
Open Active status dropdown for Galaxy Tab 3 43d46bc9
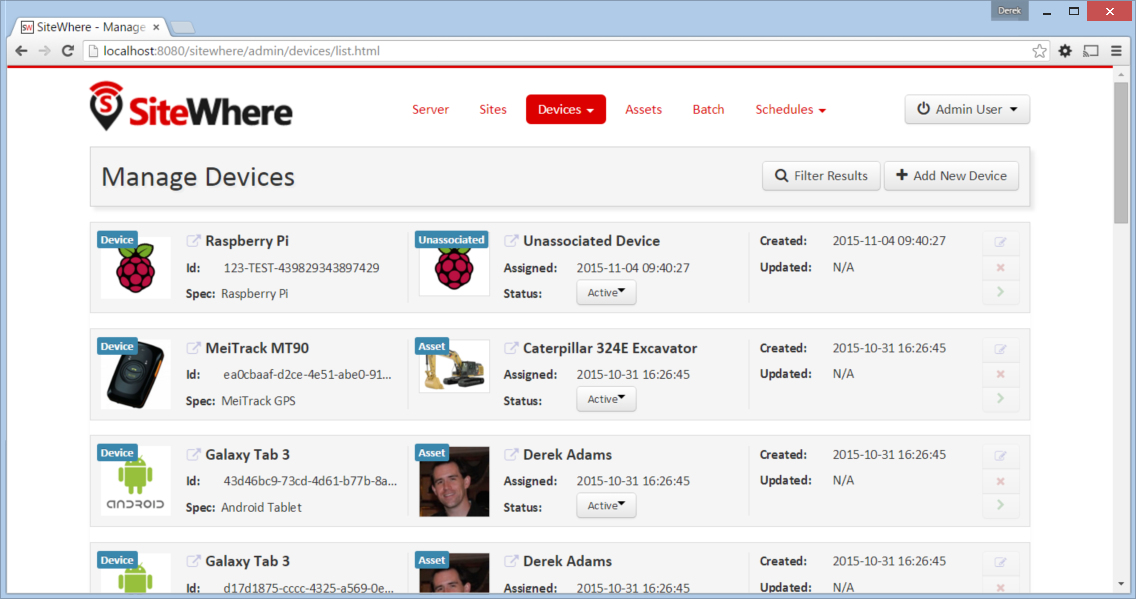(606, 506)
